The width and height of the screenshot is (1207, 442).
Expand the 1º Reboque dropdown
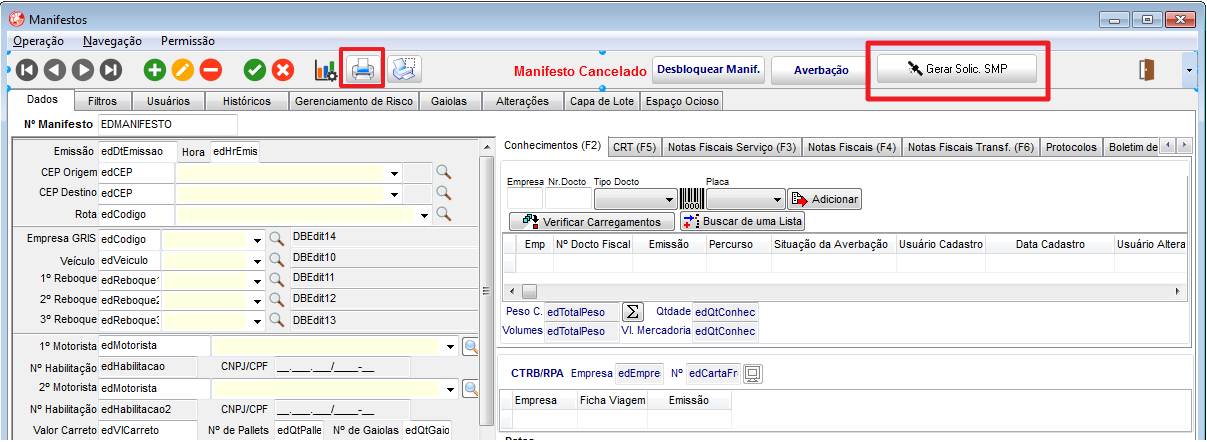(x=257, y=280)
